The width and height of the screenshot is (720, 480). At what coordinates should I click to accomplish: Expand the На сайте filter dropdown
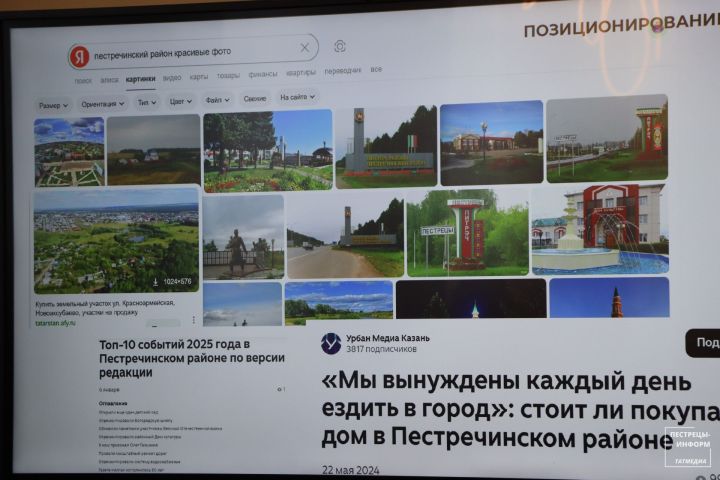pyautogui.click(x=298, y=97)
